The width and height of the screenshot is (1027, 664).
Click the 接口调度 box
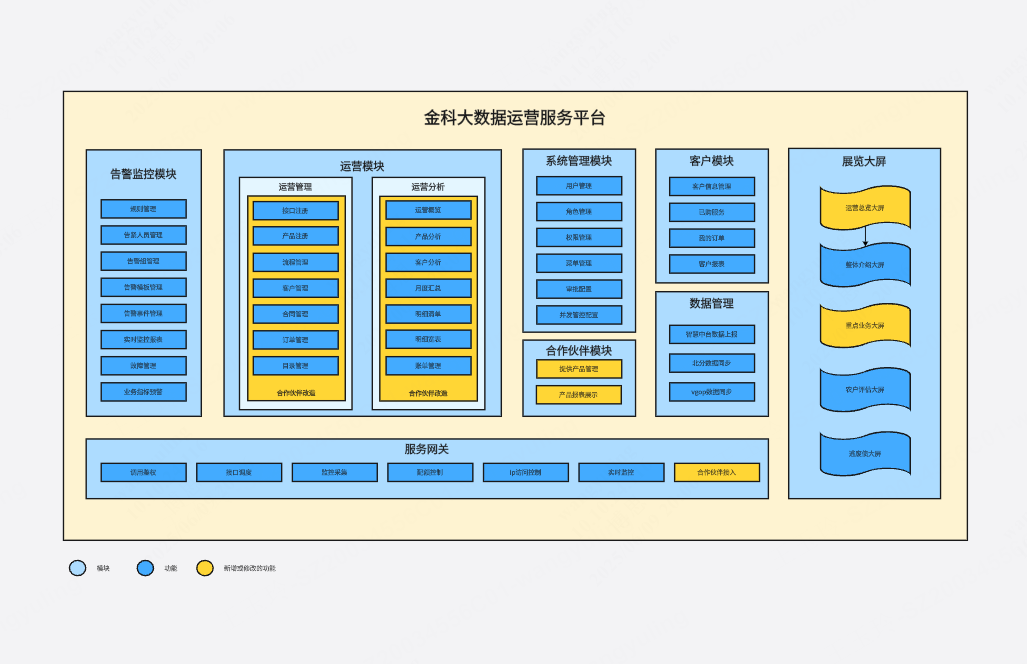pyautogui.click(x=239, y=473)
